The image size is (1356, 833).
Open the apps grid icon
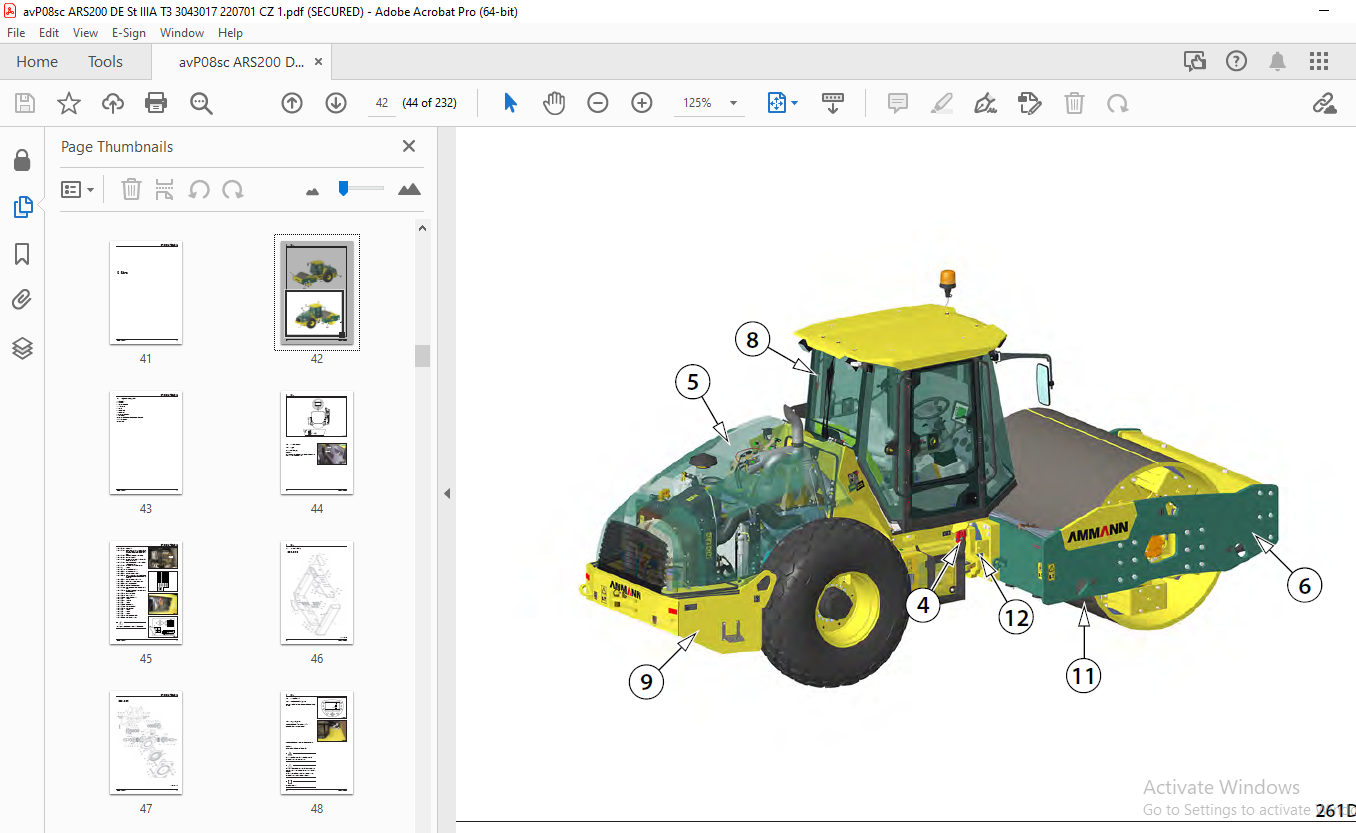coord(1319,61)
